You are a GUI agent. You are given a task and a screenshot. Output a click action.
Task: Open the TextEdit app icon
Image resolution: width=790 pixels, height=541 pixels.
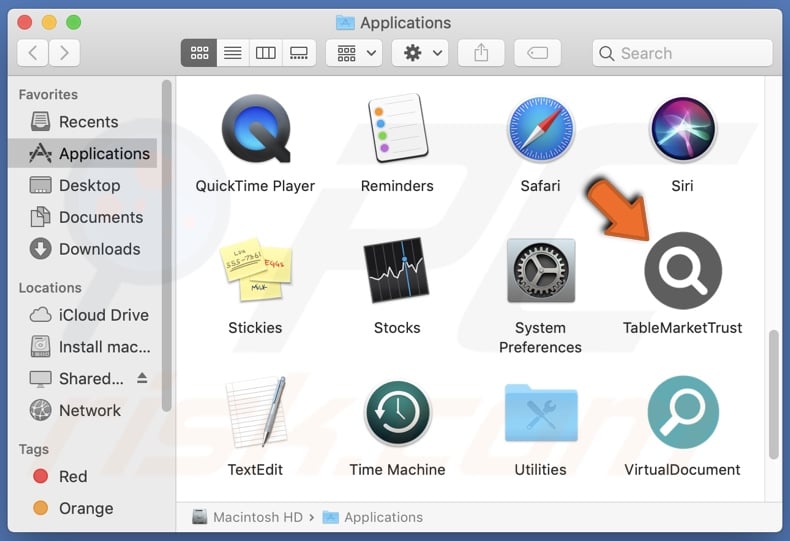pos(256,412)
